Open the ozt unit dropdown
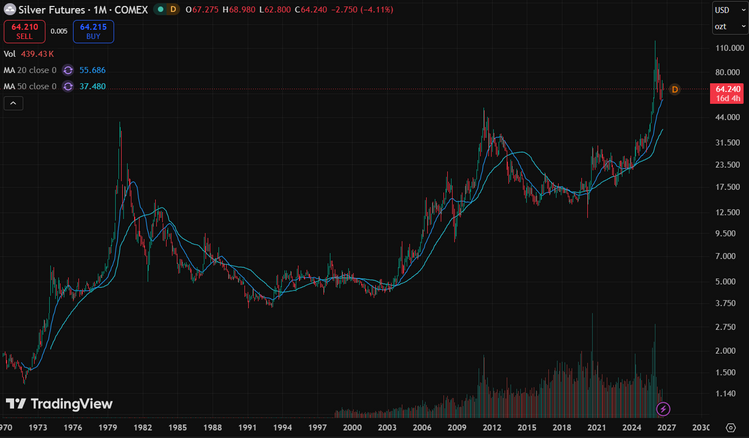749x438 pixels. tap(730, 27)
